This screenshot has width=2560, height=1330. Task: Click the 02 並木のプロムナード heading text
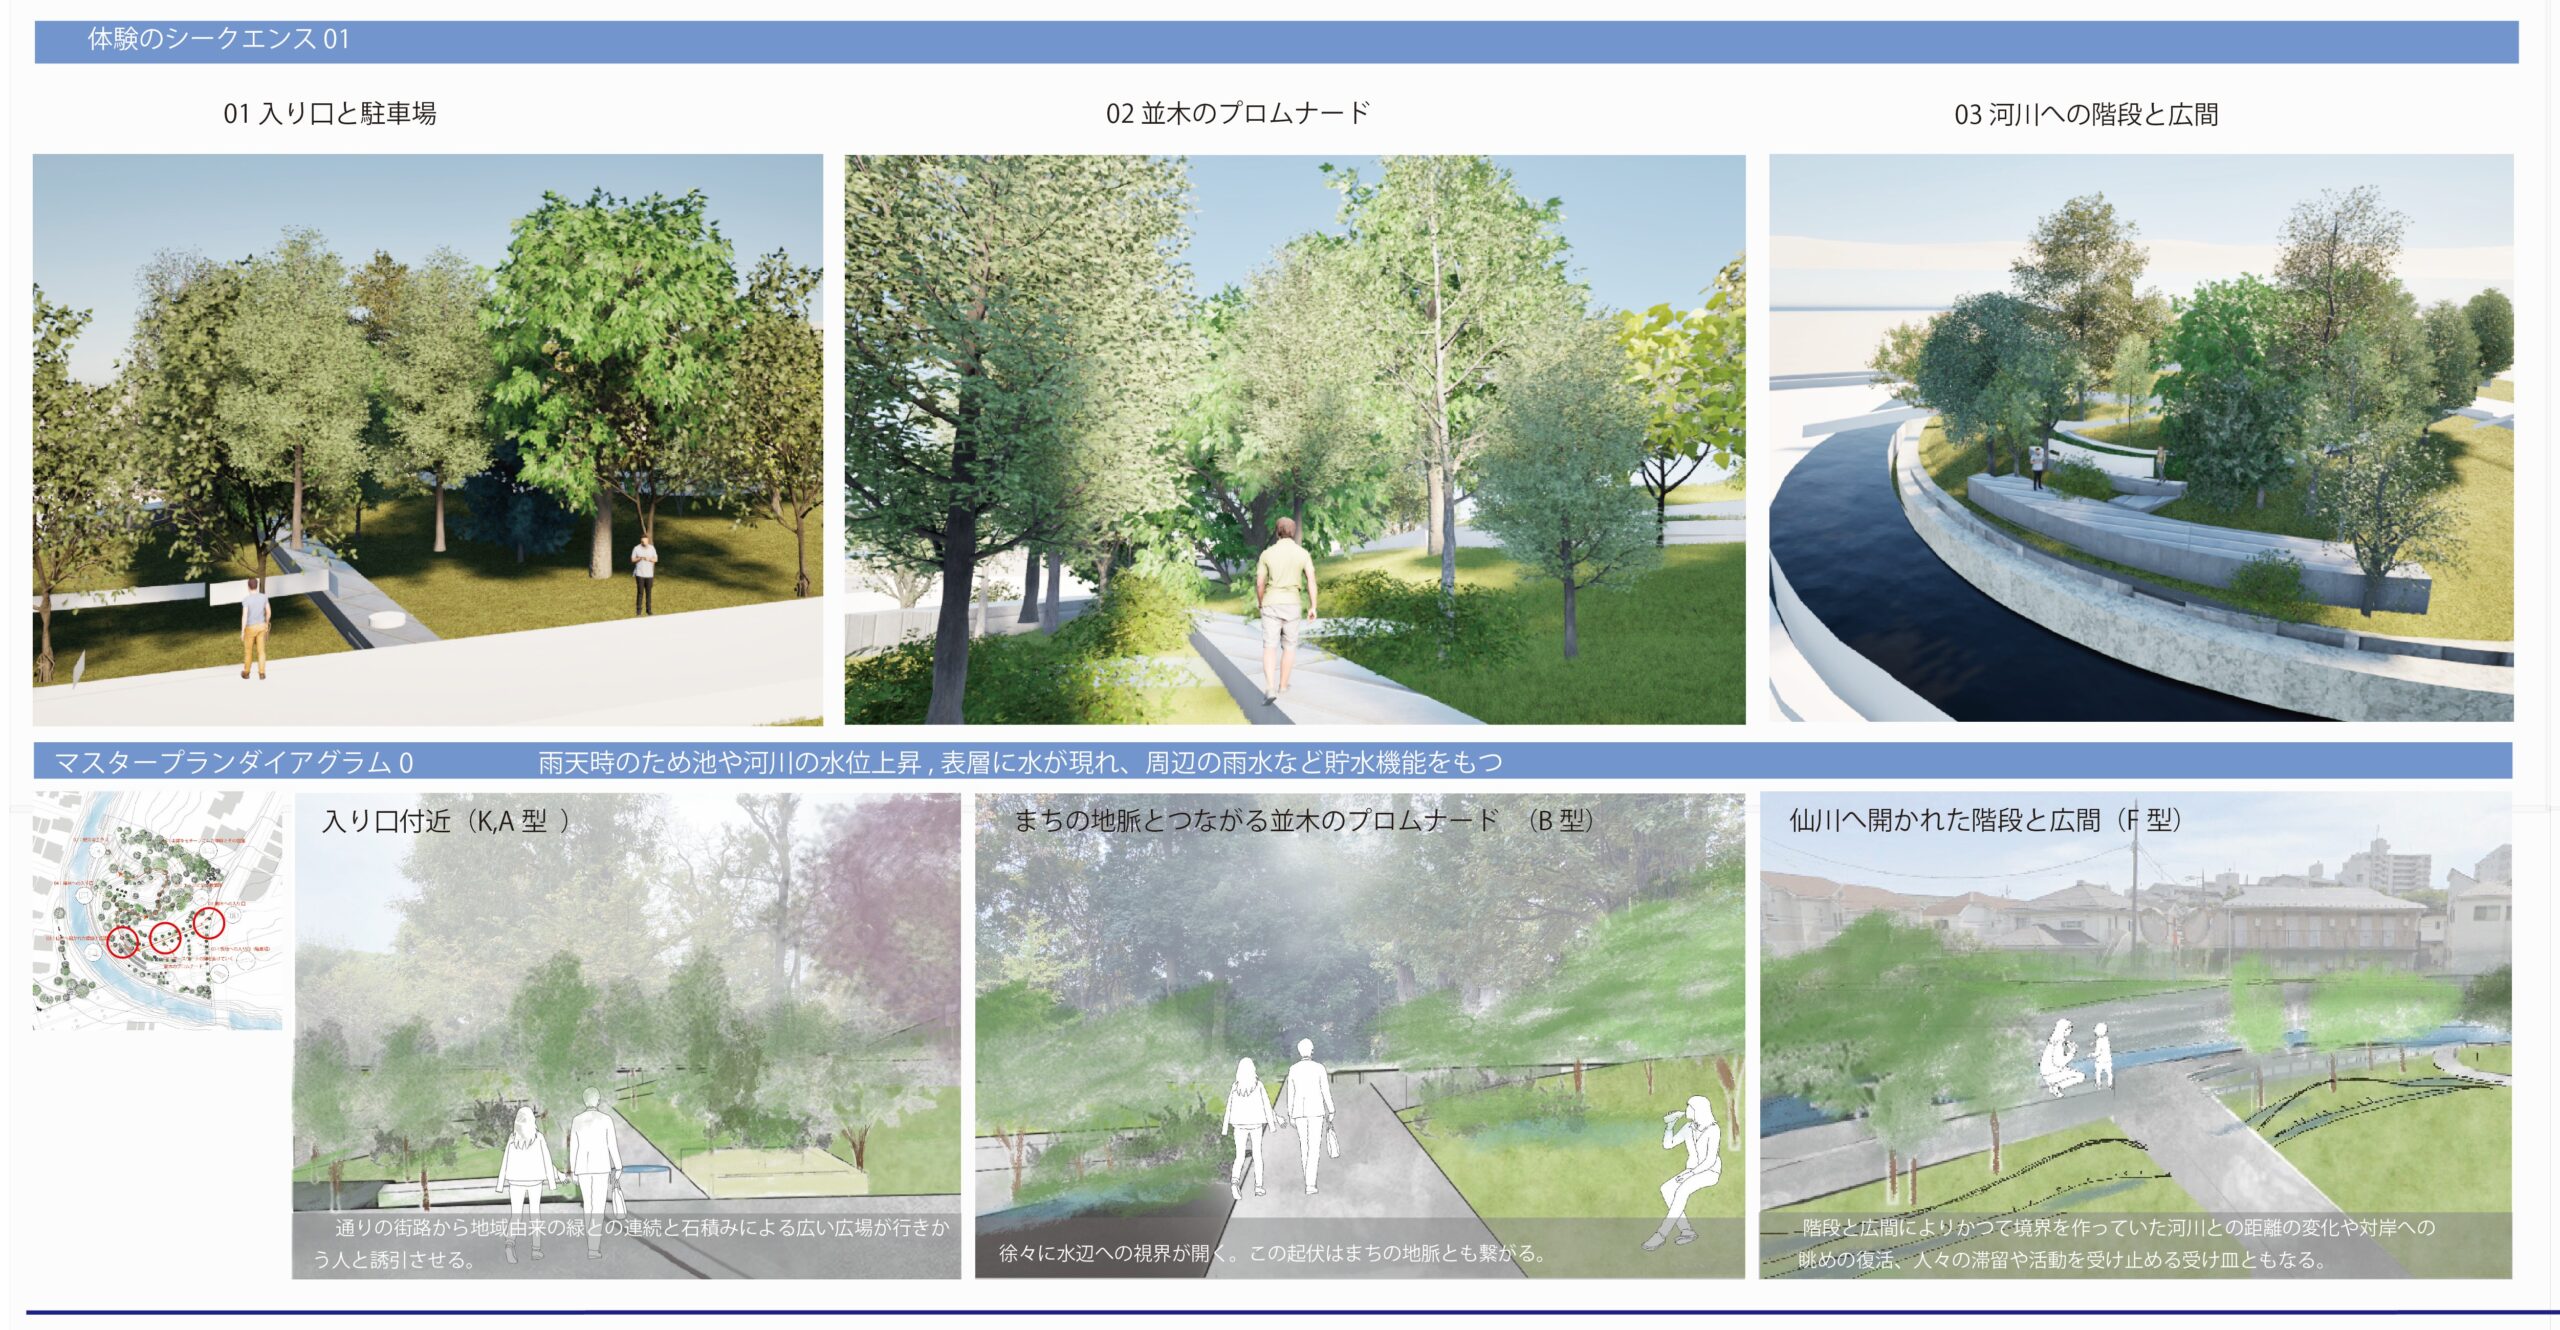click(x=1237, y=113)
